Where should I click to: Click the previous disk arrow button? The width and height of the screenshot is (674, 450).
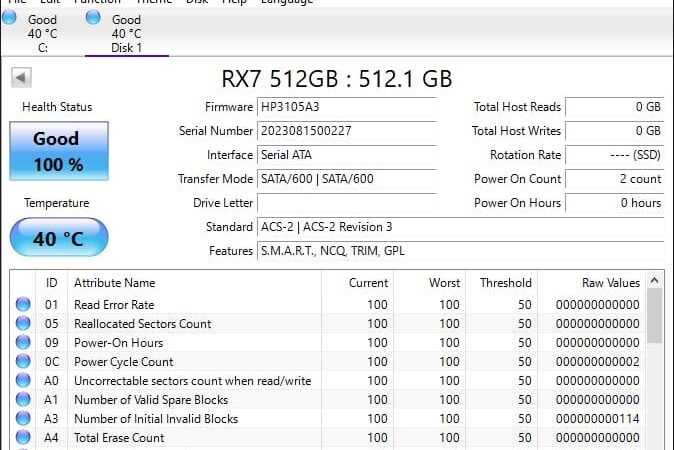point(21,78)
